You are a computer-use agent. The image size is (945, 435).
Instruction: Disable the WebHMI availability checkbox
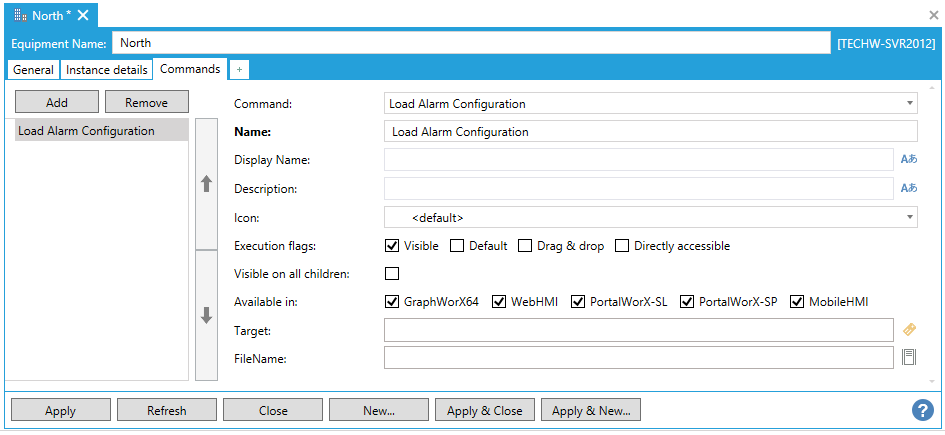coord(499,302)
